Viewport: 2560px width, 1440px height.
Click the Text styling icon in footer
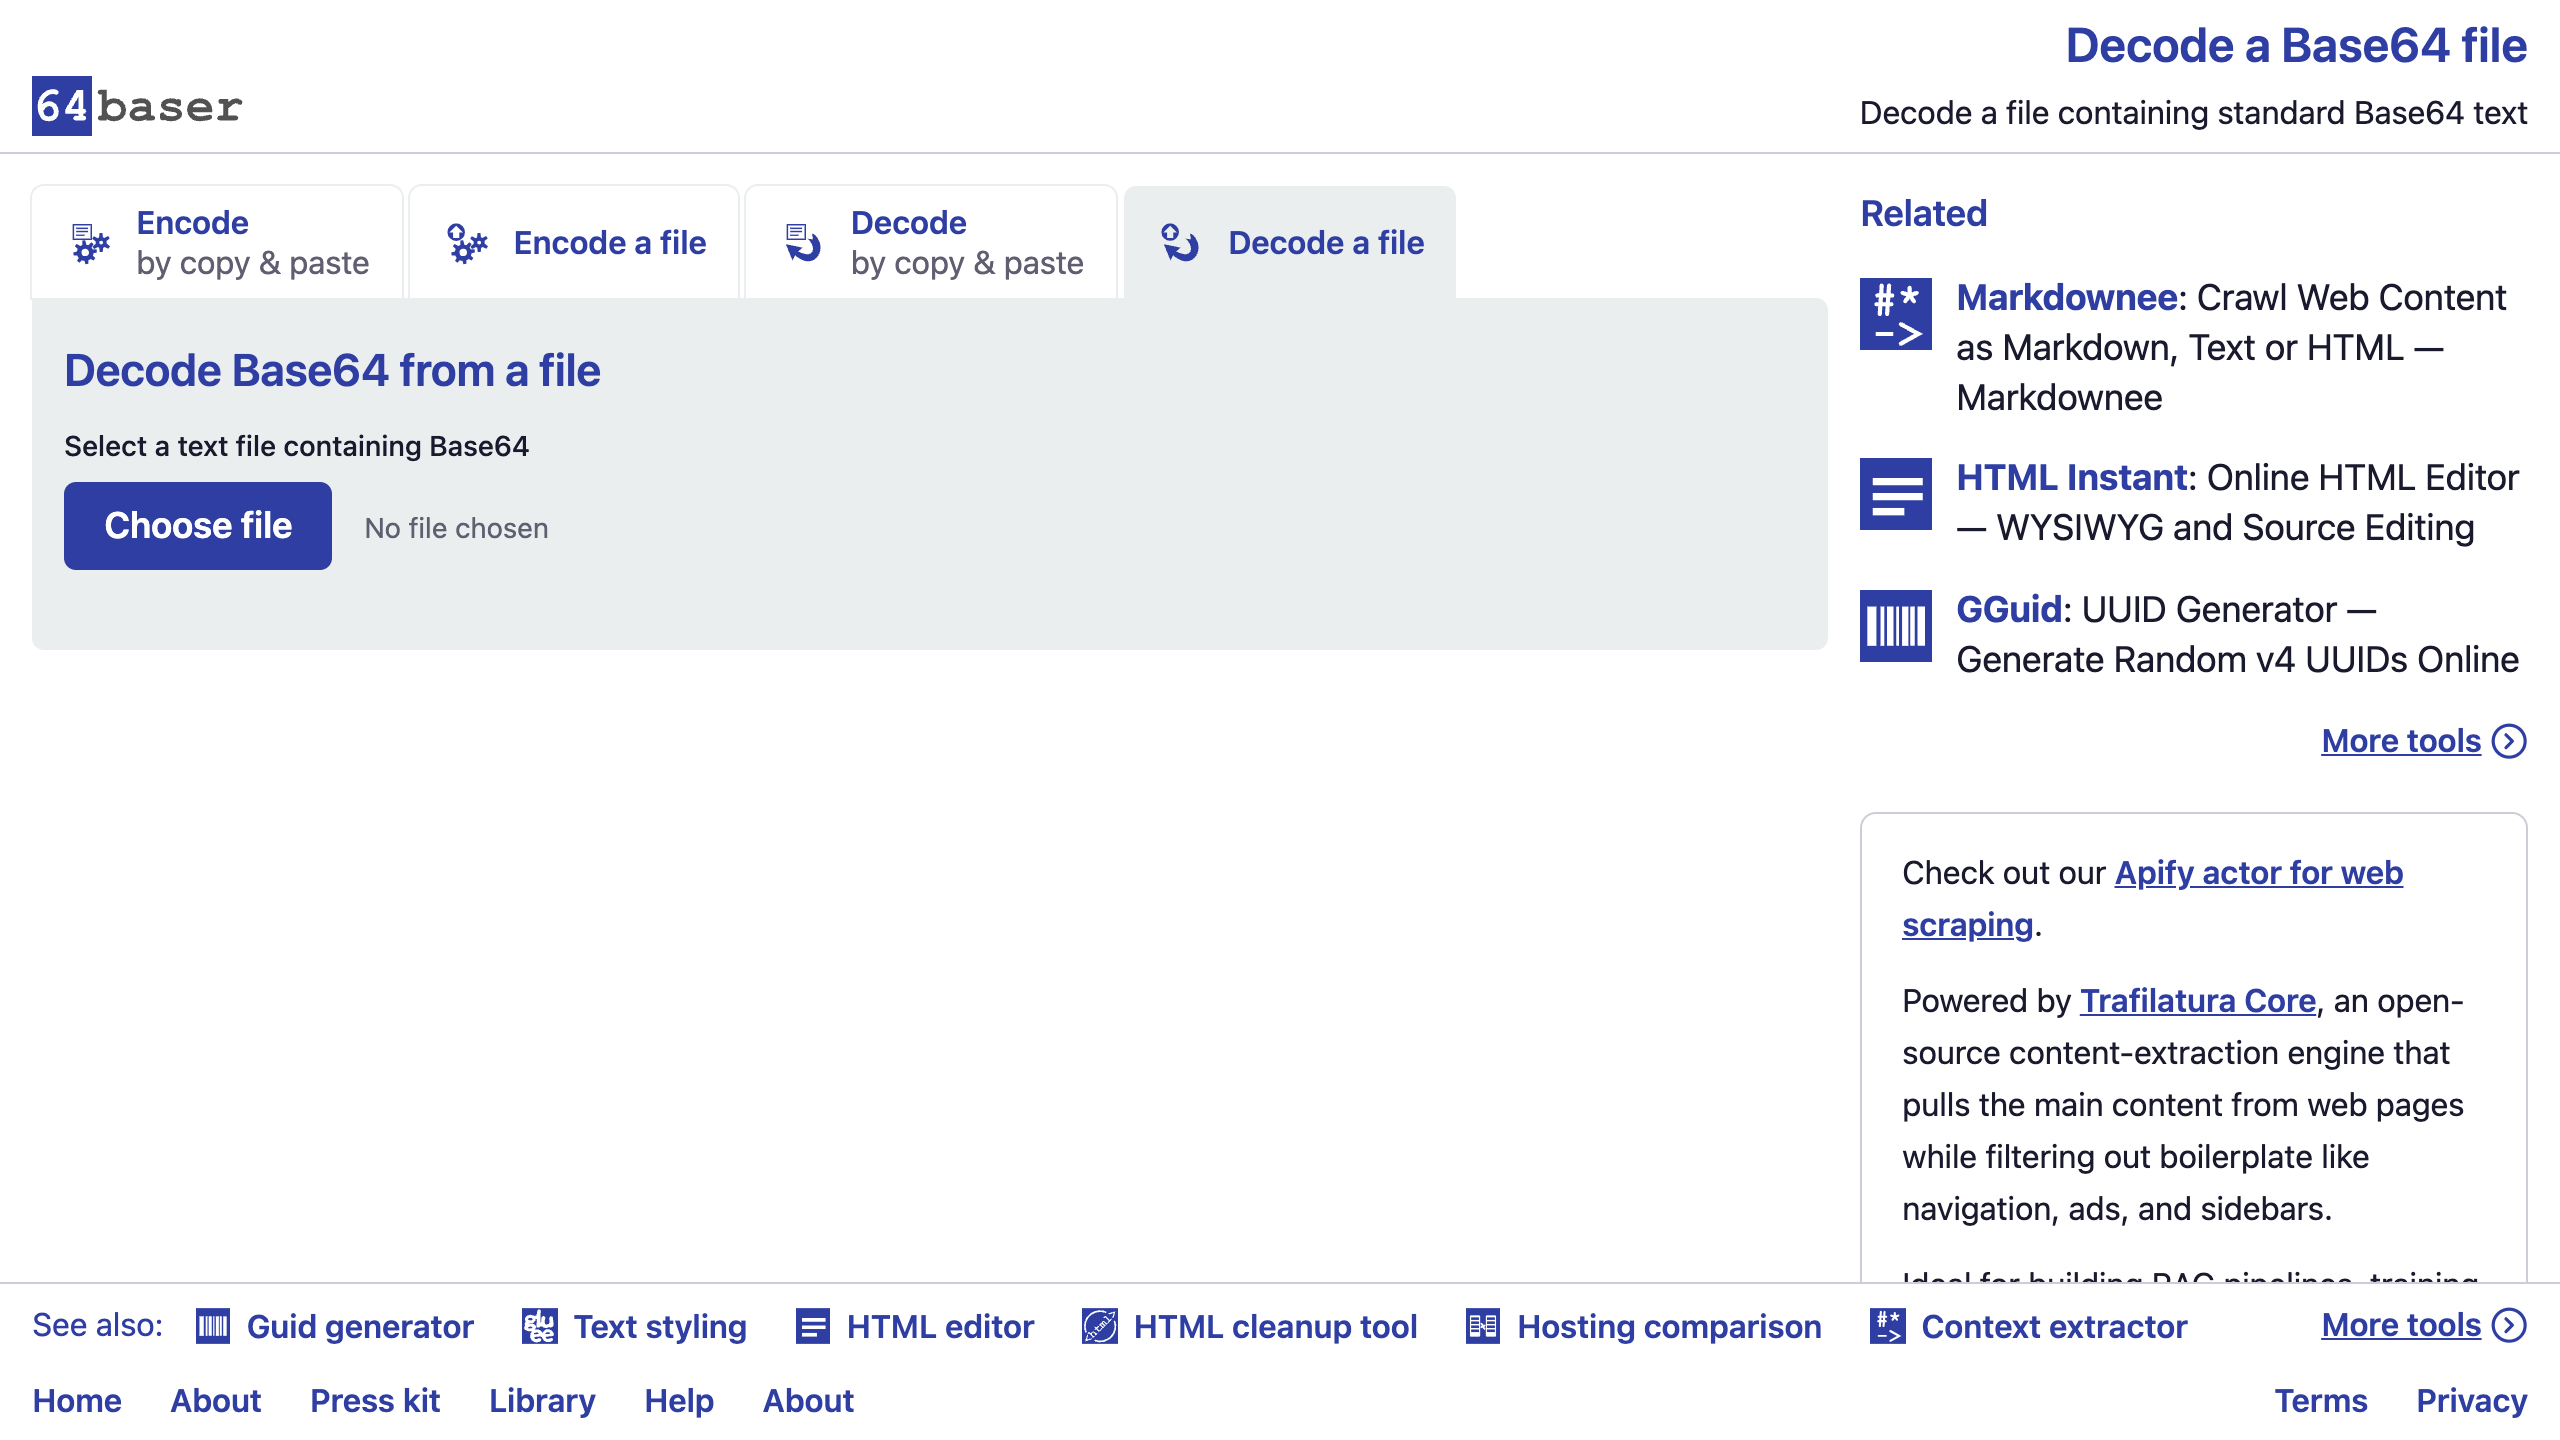540,1327
